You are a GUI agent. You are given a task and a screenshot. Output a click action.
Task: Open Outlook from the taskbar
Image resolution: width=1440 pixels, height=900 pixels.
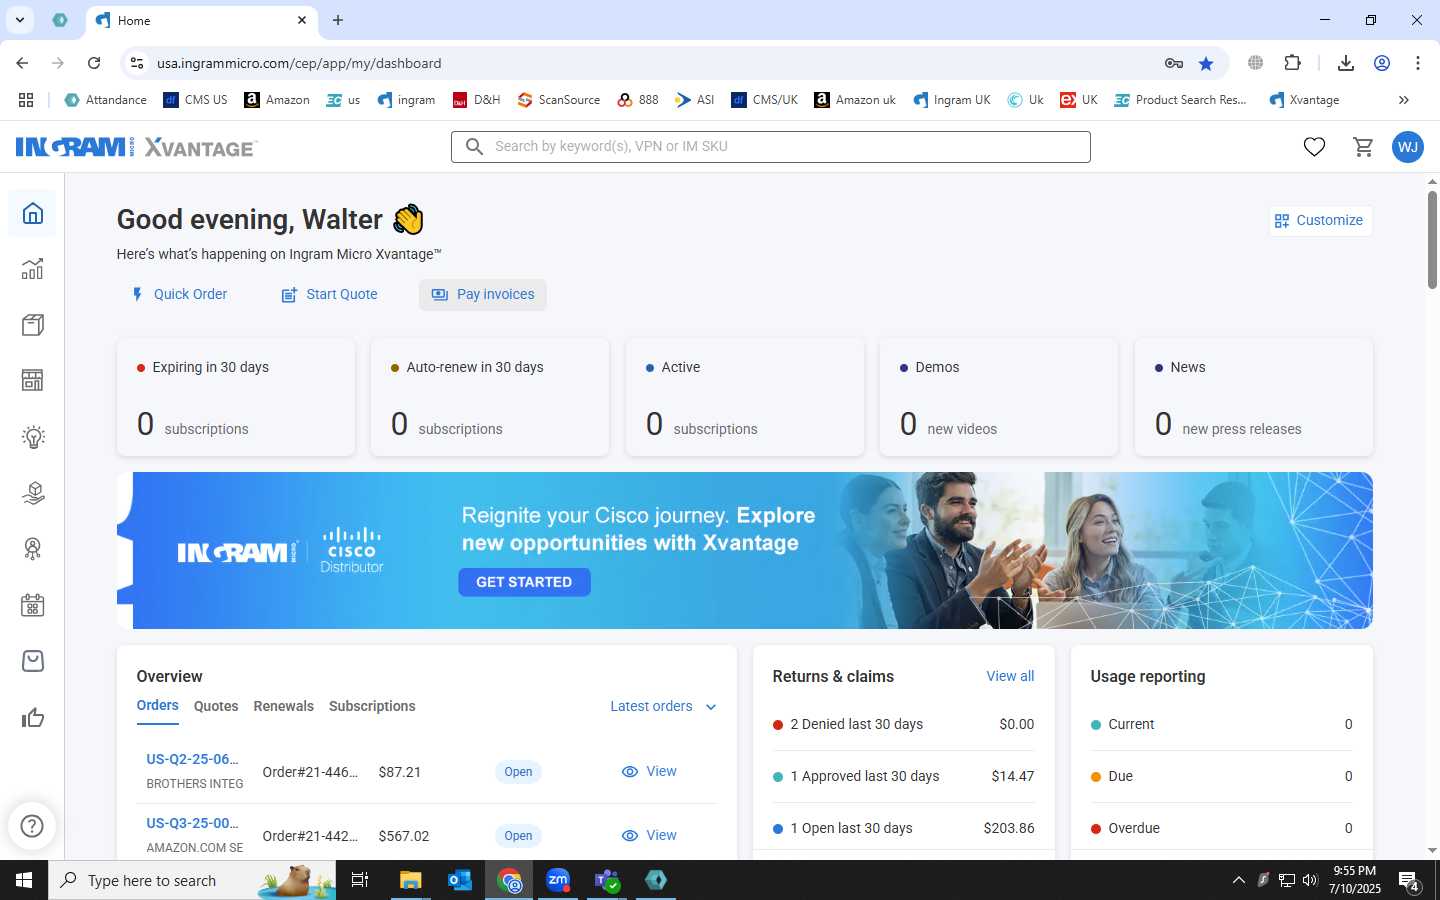click(x=459, y=880)
